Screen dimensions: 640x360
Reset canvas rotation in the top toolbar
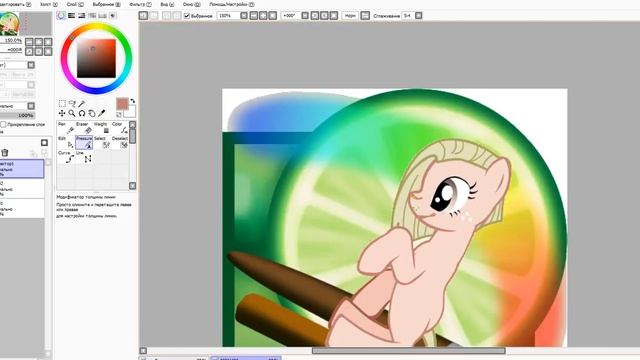tap(334, 16)
